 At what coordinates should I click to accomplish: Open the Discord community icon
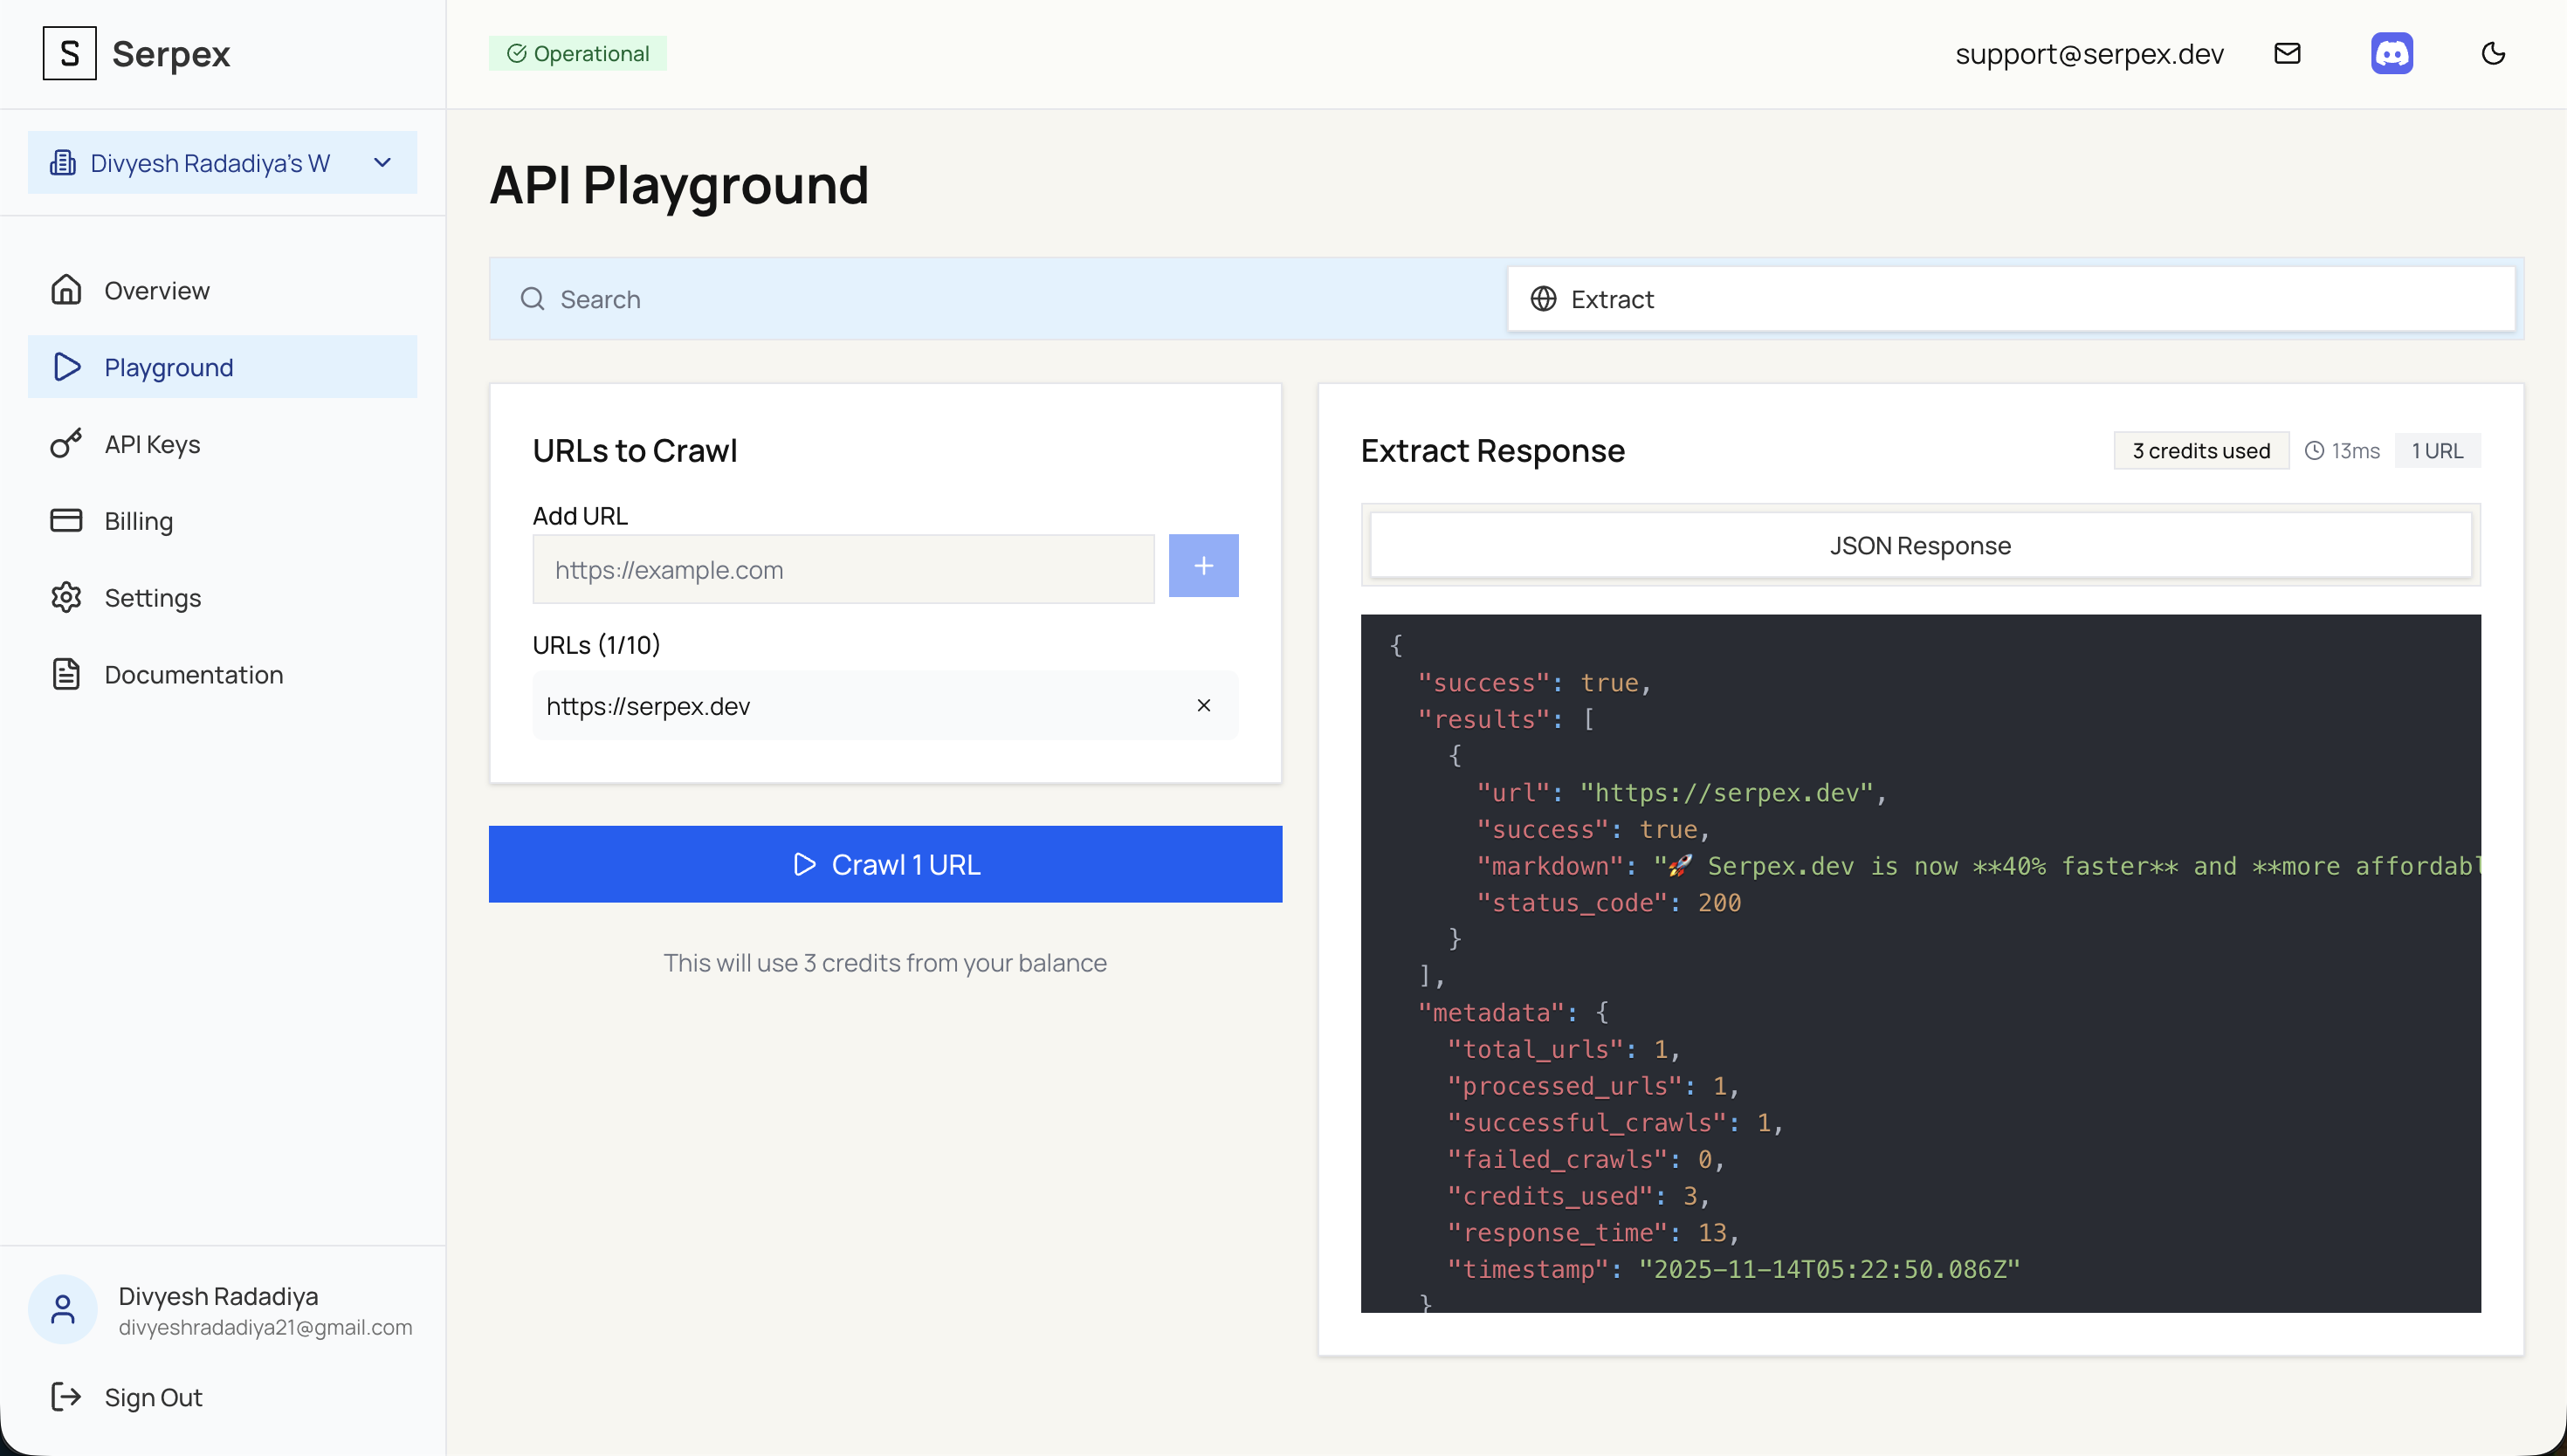[x=2392, y=53]
